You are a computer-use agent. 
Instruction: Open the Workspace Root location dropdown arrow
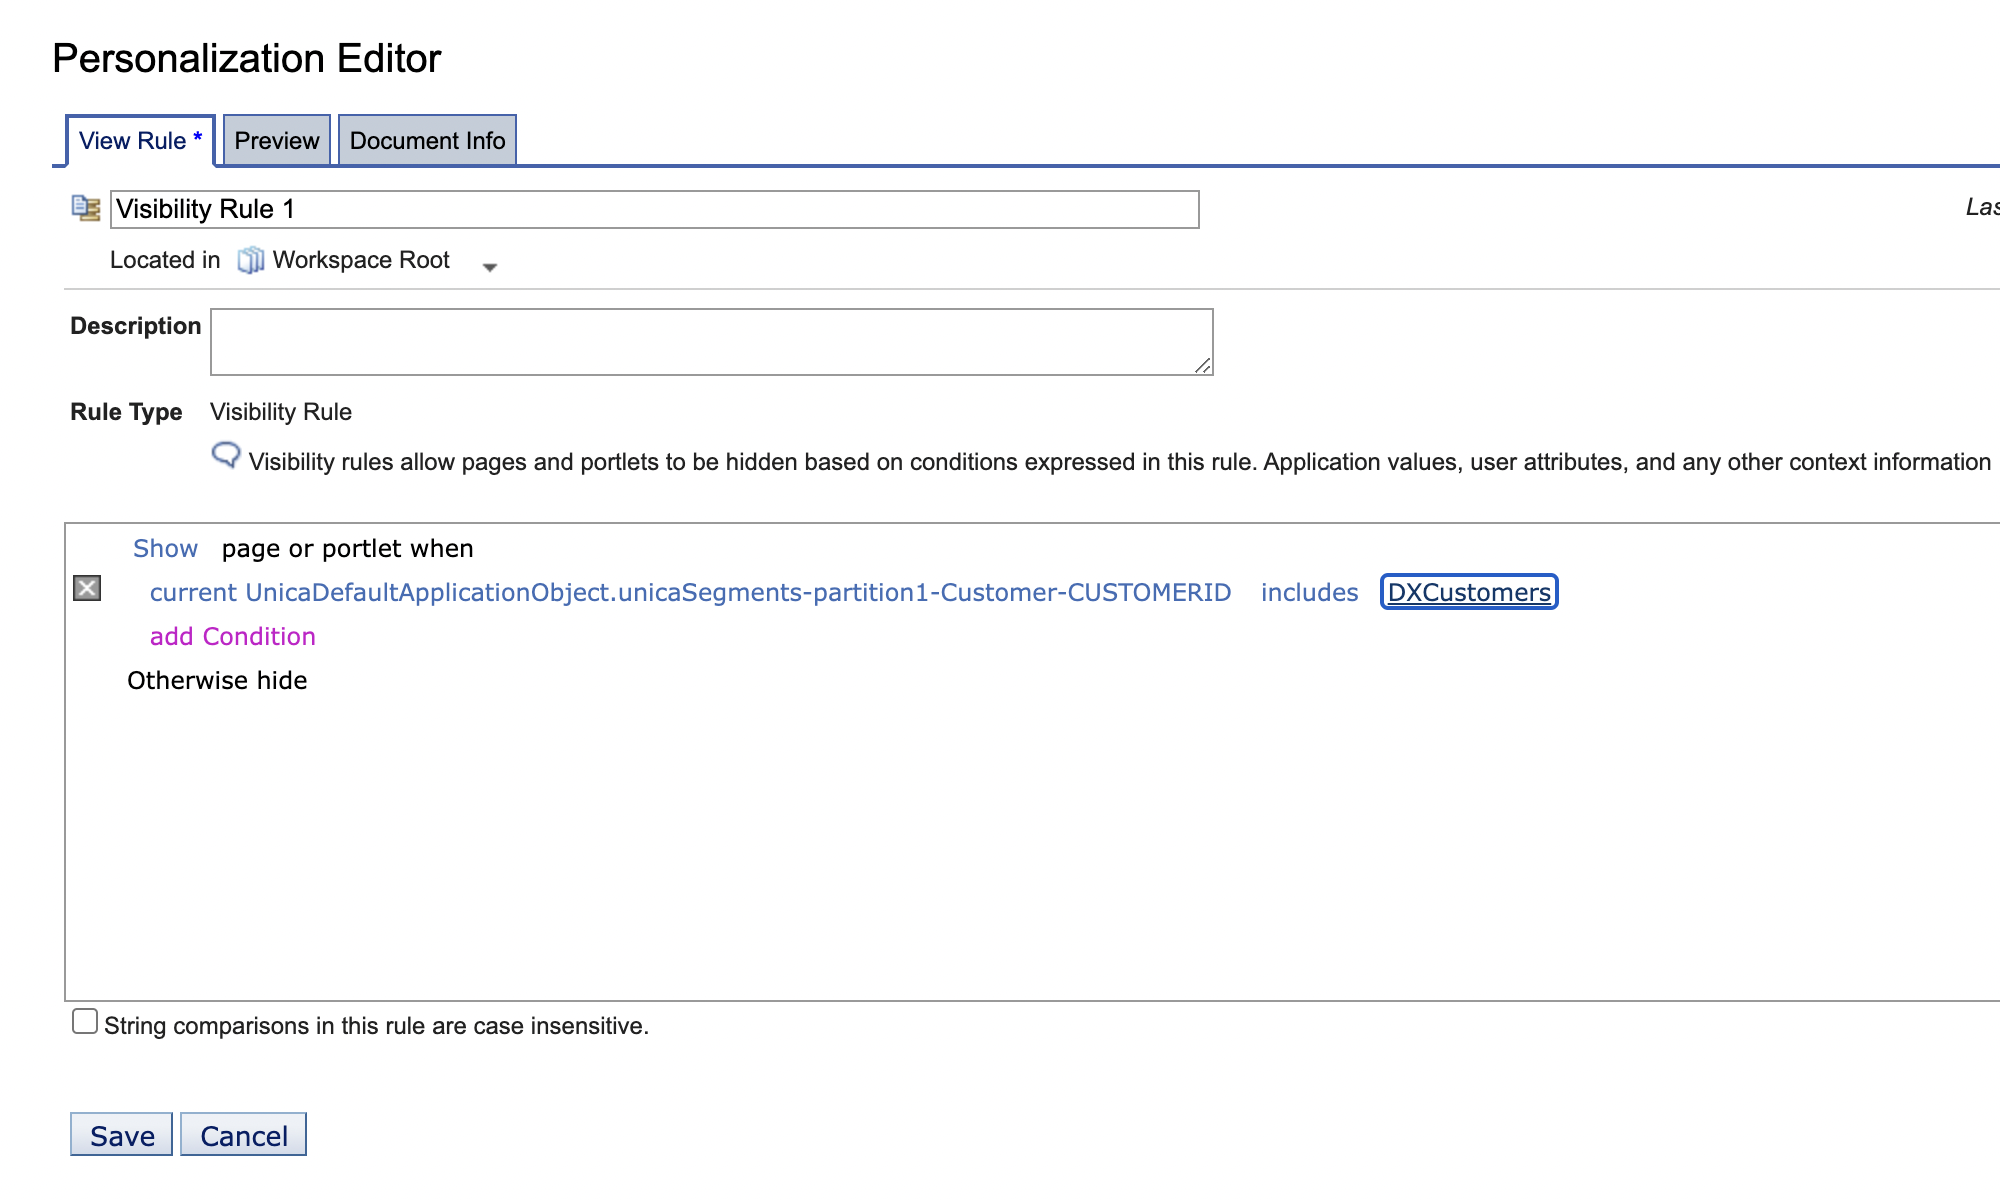point(490,267)
